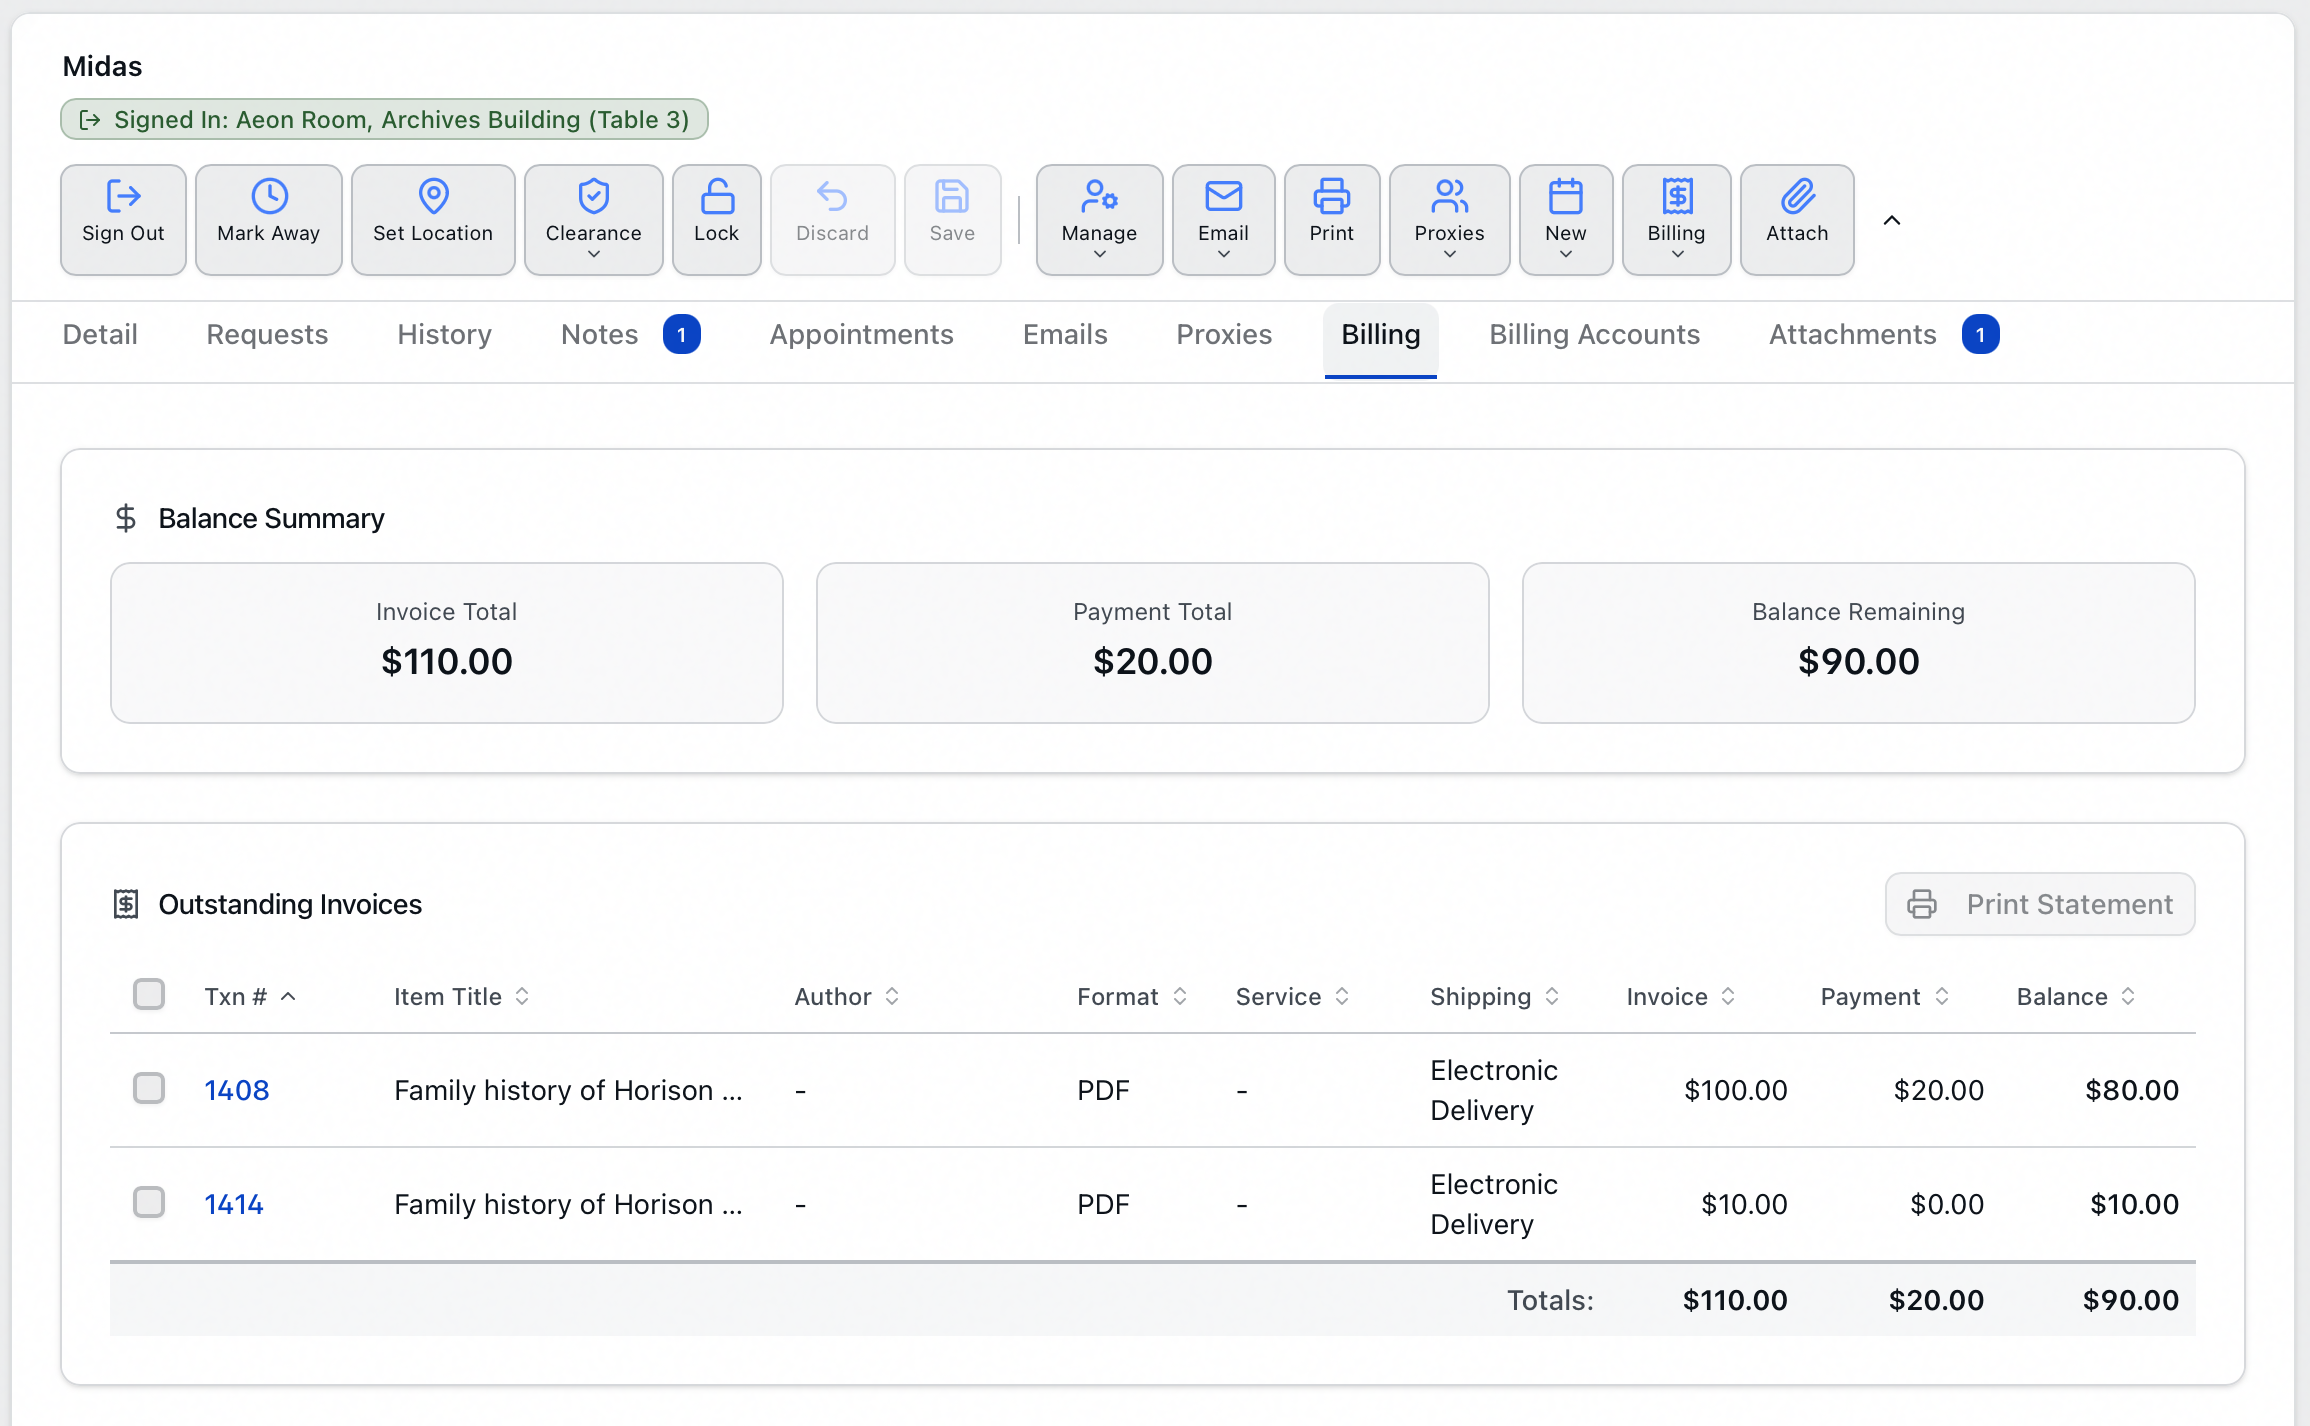Open the Attachments tab
Image resolution: width=2310 pixels, height=1426 pixels.
pos(1884,335)
